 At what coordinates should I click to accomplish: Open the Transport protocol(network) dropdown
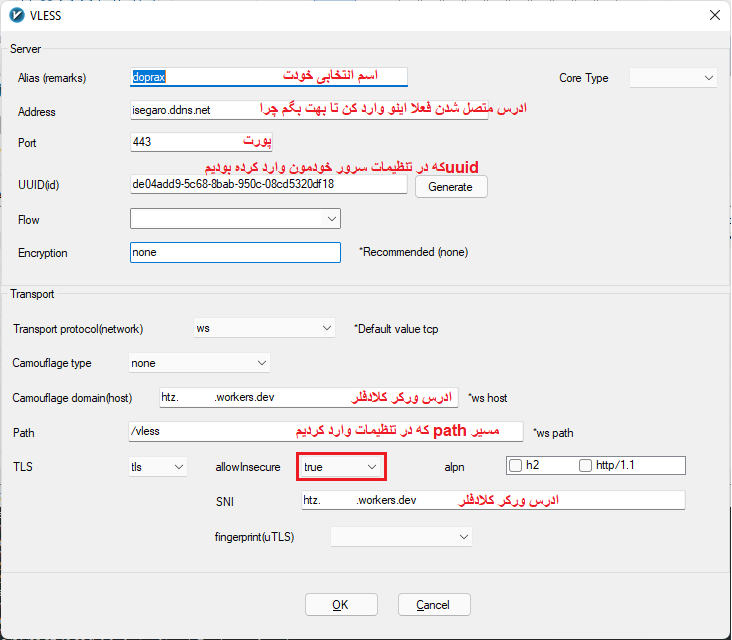[x=264, y=328]
